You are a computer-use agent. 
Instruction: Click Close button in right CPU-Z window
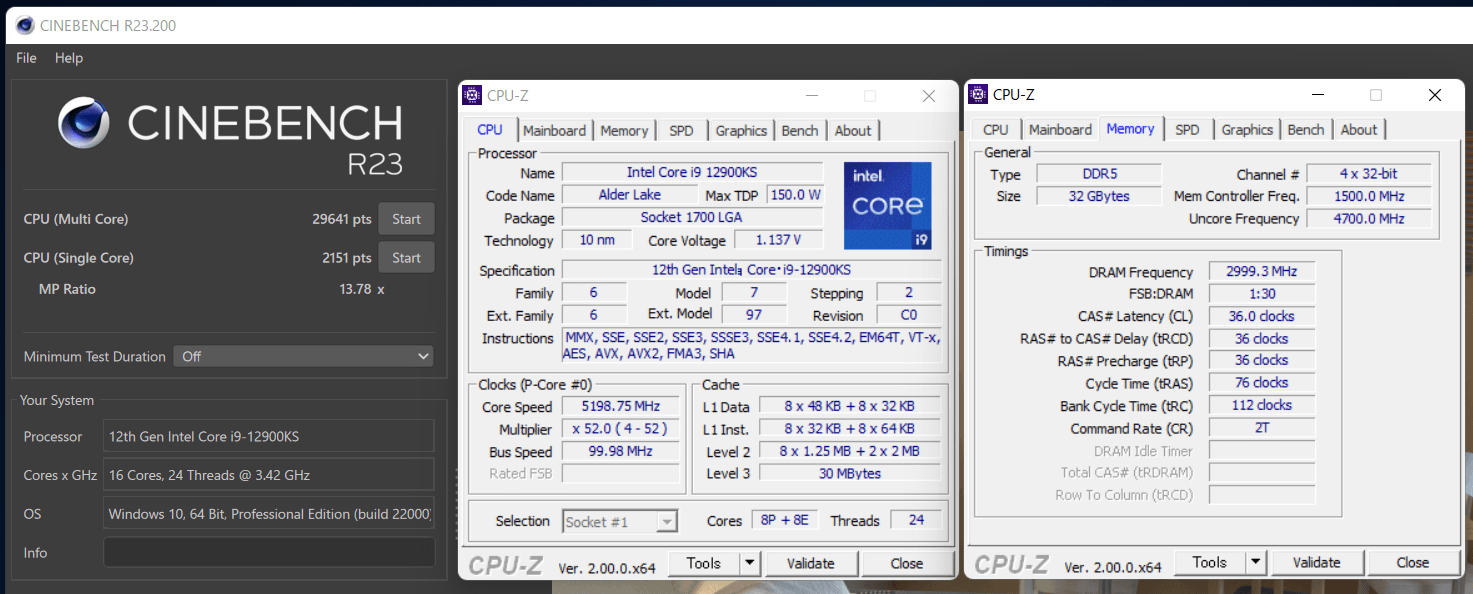1413,562
